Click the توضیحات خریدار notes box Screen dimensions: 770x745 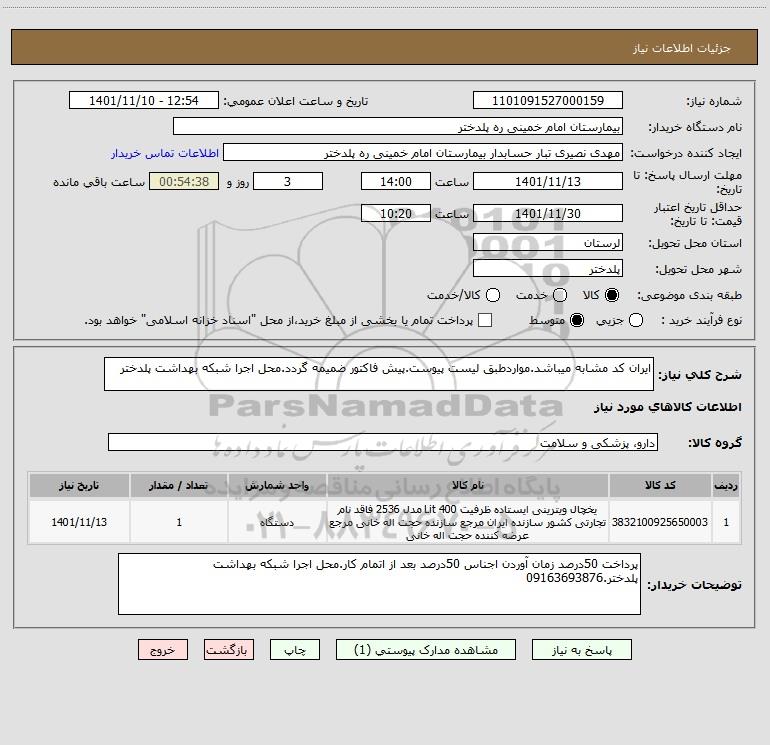(x=379, y=584)
